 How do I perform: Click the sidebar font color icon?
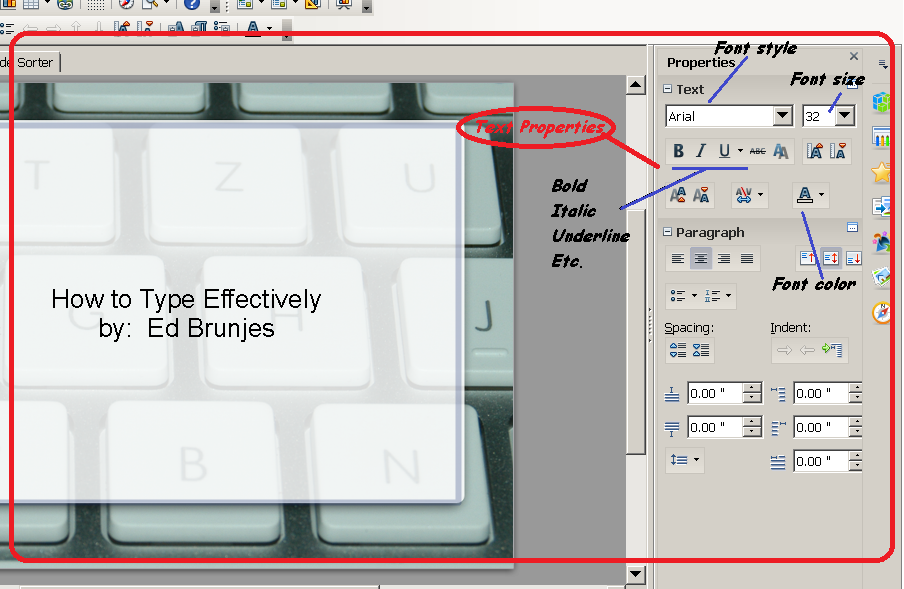805,195
